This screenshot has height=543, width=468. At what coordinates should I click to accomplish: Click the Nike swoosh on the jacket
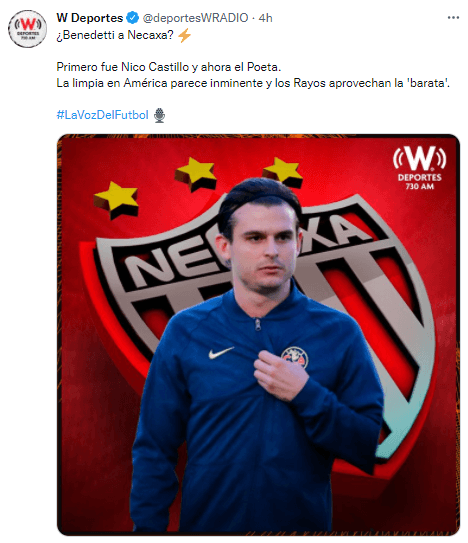pos(221,353)
